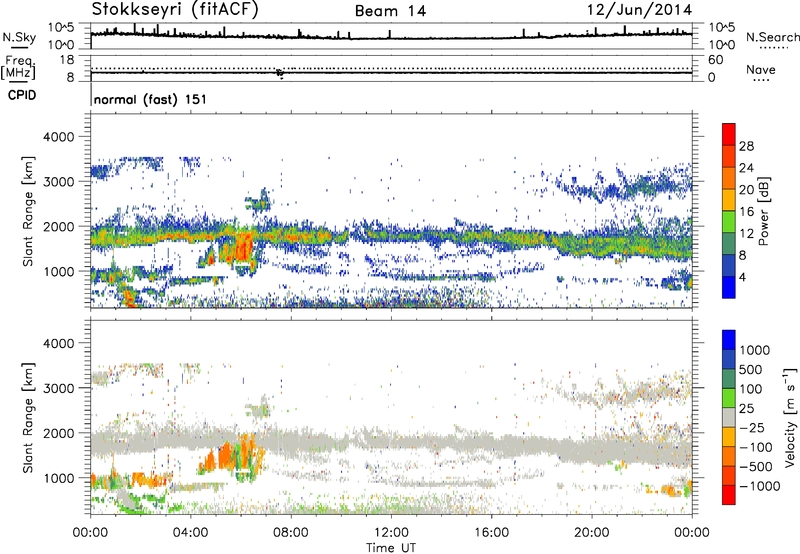The width and height of the screenshot is (800, 554).
Task: Pick the red bottom segment of Velocity colorbar
Action: (x=729, y=495)
